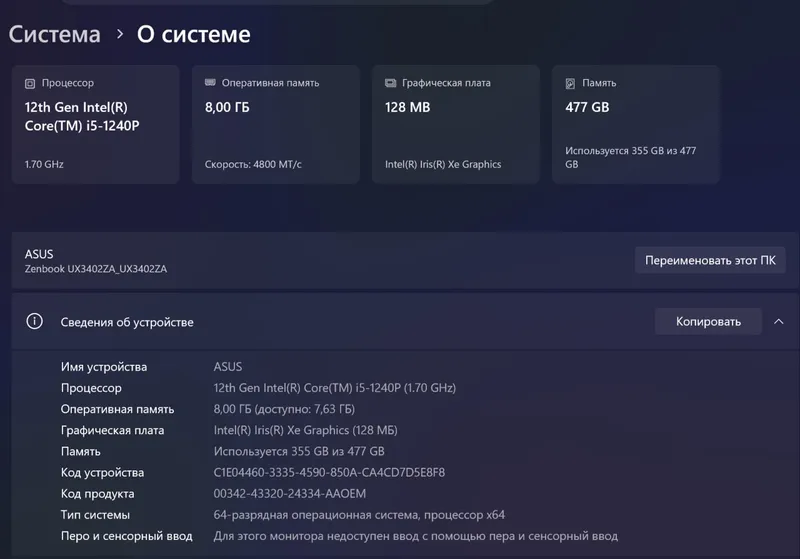The height and width of the screenshot is (559, 800).
Task: Click the RAM icon in Оперативная память card
Action: [210, 83]
